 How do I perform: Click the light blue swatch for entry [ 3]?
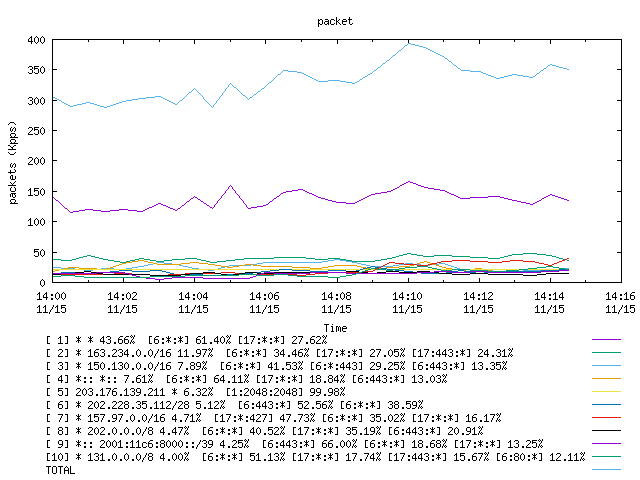click(x=606, y=366)
